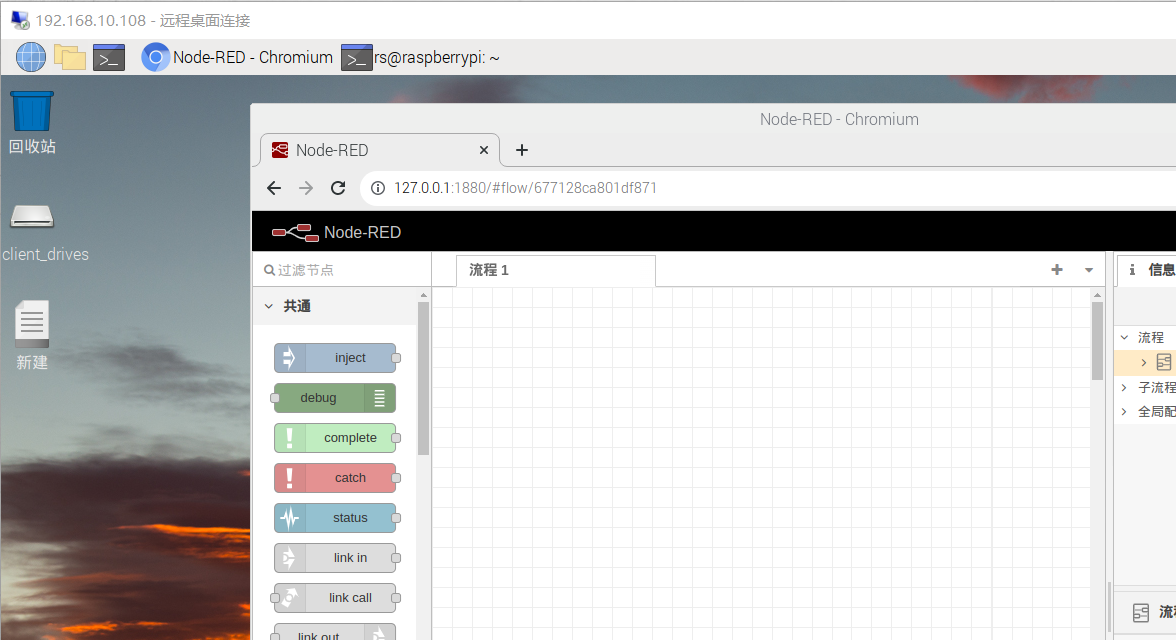Click the palette vertical scrollbar
Viewport: 1176px width, 640px height.
[423, 378]
